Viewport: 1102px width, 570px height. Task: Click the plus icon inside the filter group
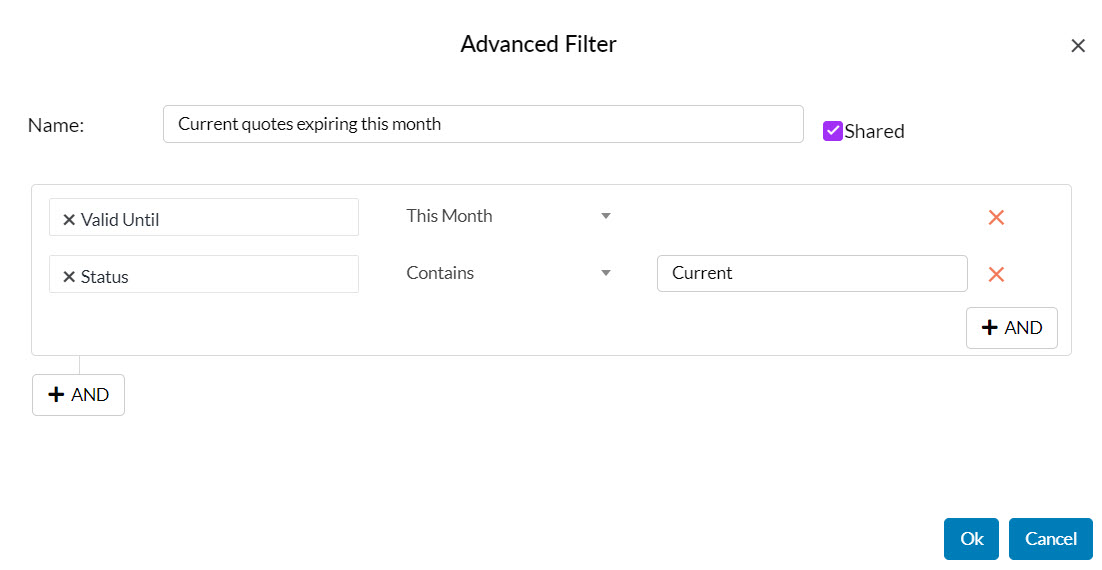(x=990, y=328)
